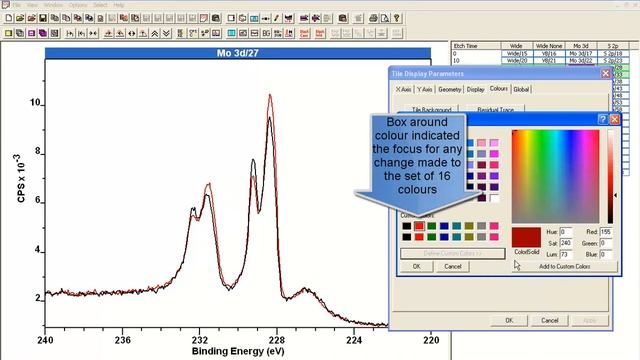640x360 pixels.
Task: Select the S 2p/23 cell
Action: (613, 60)
